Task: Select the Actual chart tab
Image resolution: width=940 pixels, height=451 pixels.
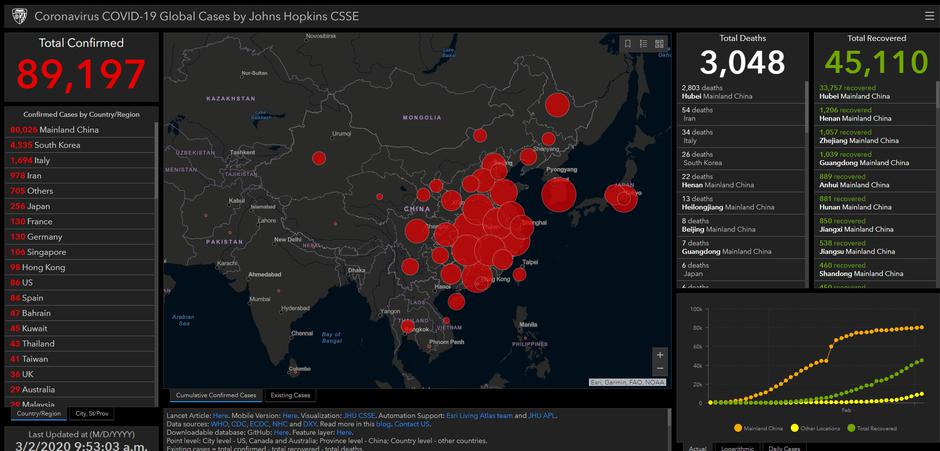Action: tap(697, 447)
